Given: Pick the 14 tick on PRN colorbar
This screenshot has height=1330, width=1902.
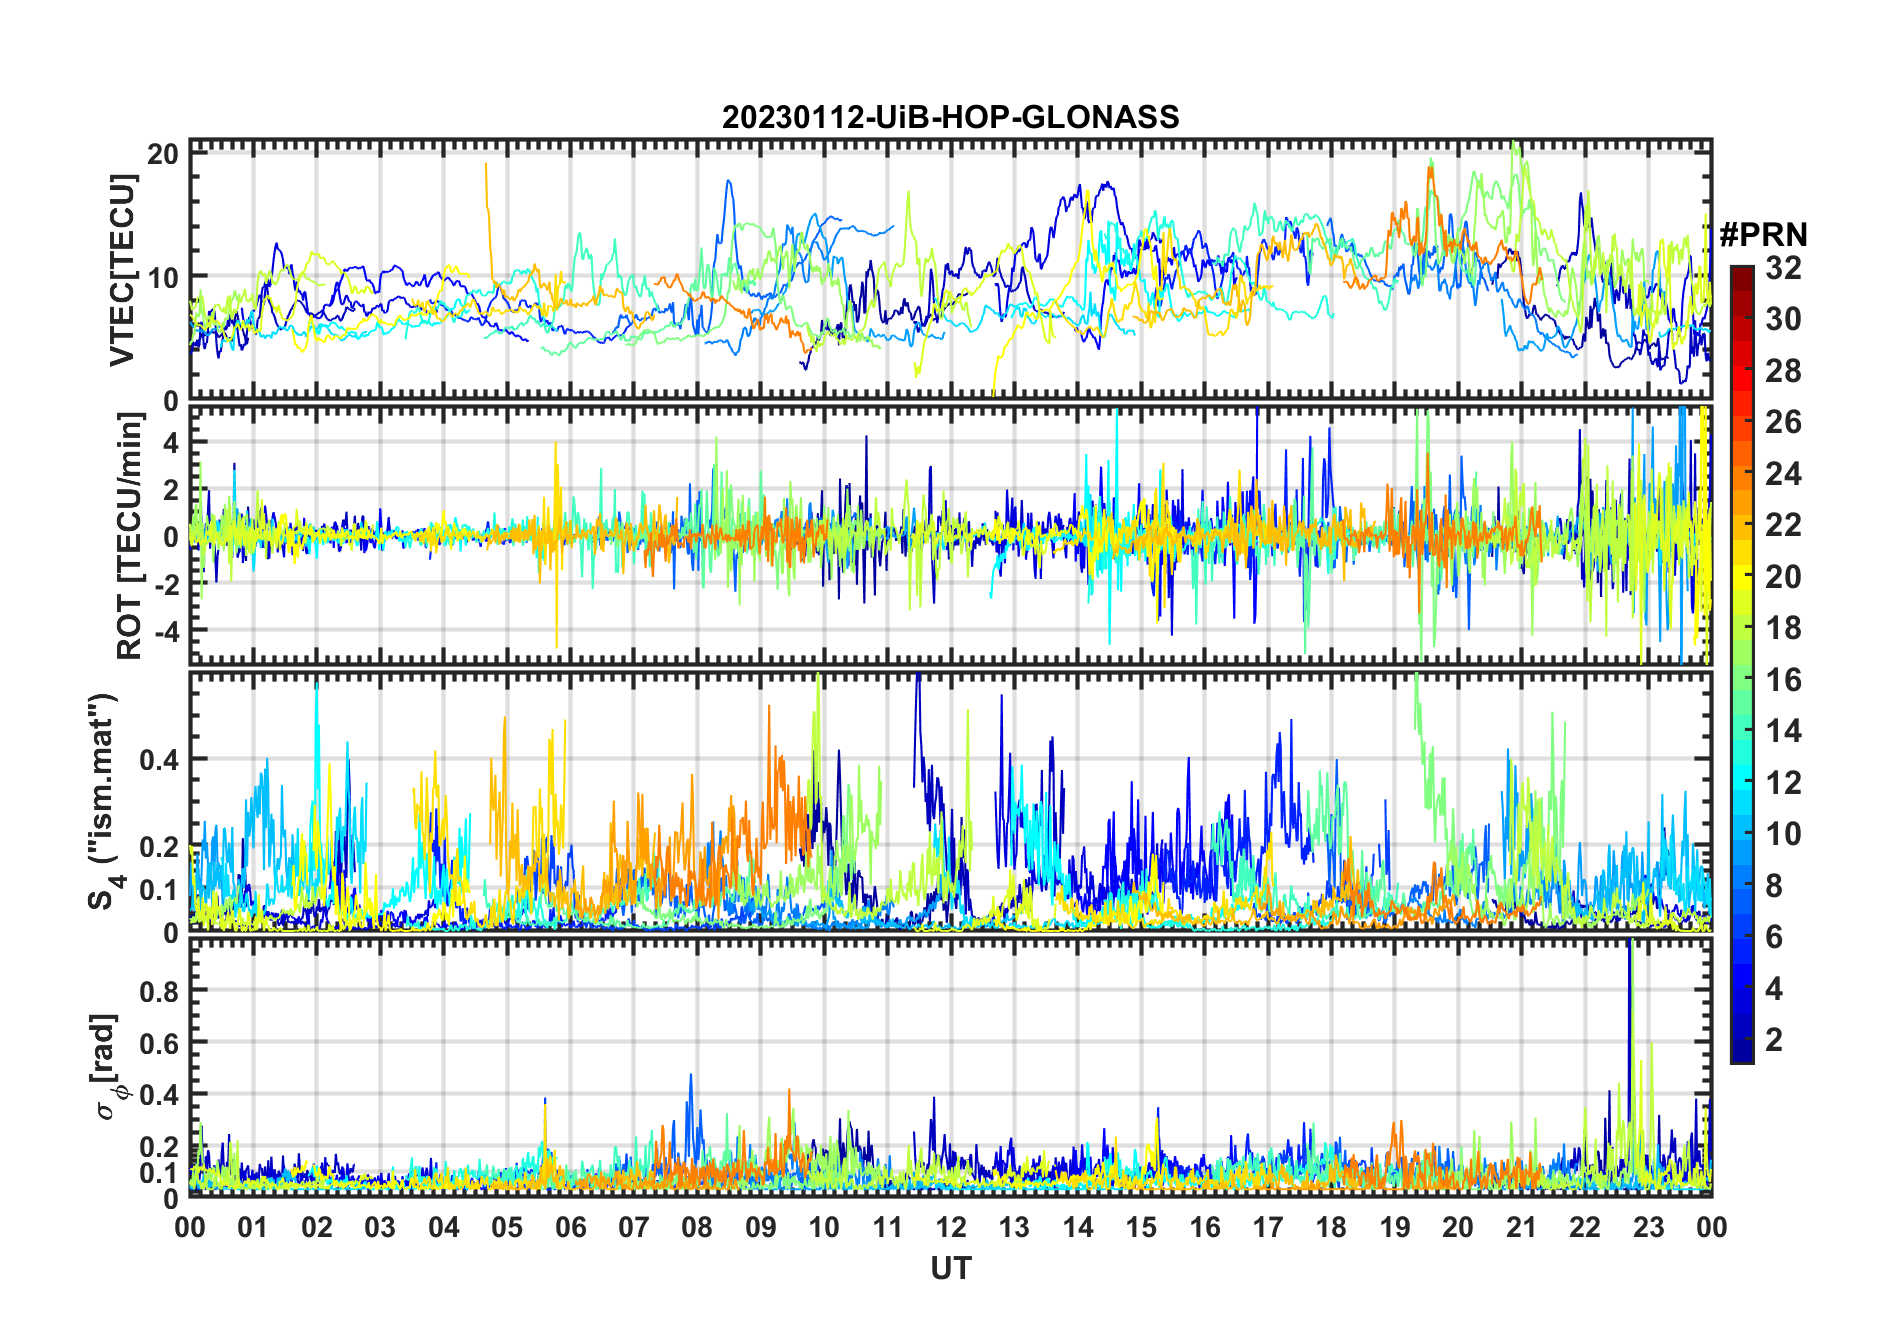Looking at the screenshot, I should [x=1784, y=731].
